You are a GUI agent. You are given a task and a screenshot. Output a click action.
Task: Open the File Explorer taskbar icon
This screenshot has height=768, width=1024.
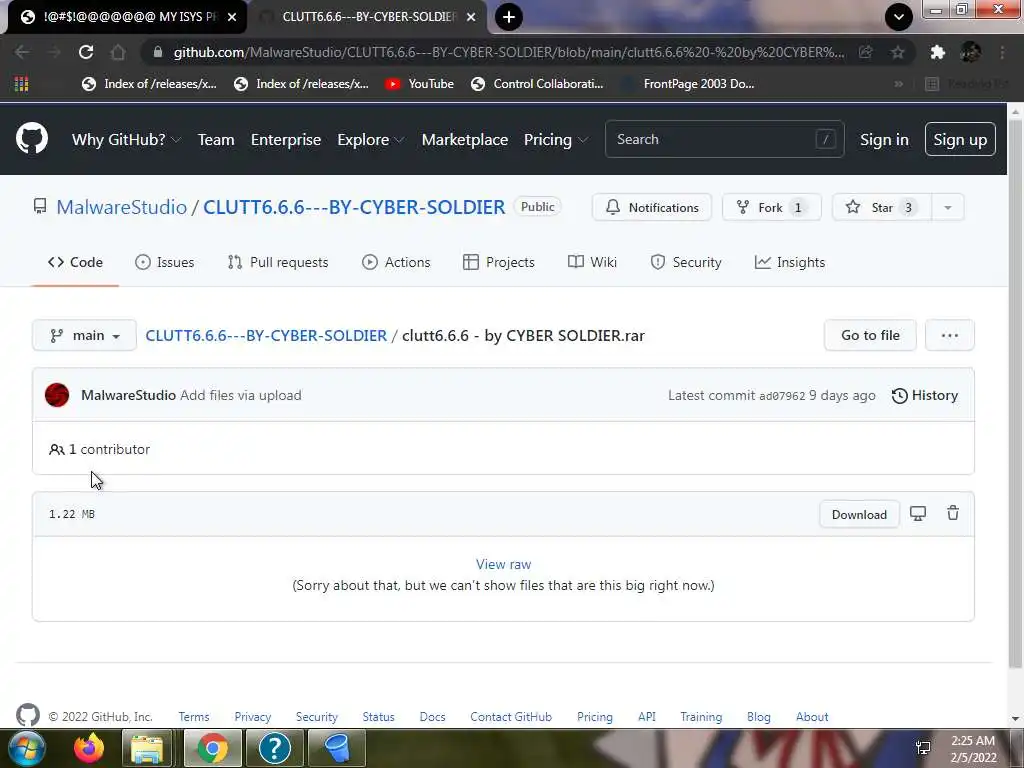pos(147,748)
